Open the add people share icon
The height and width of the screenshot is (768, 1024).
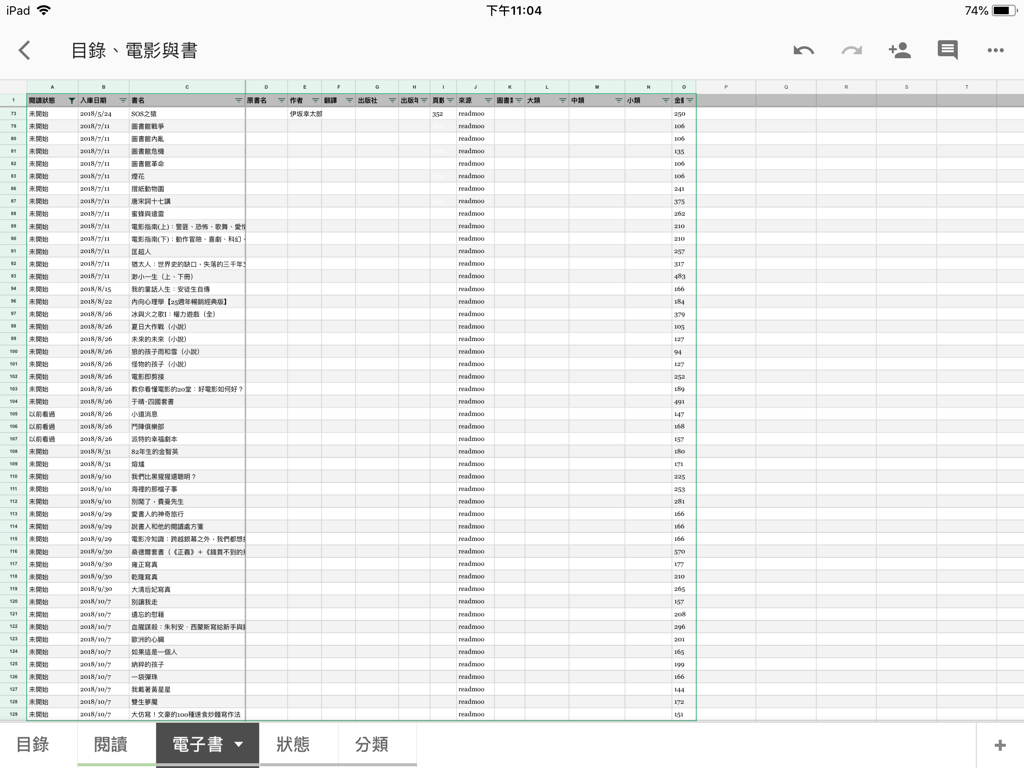click(x=899, y=50)
